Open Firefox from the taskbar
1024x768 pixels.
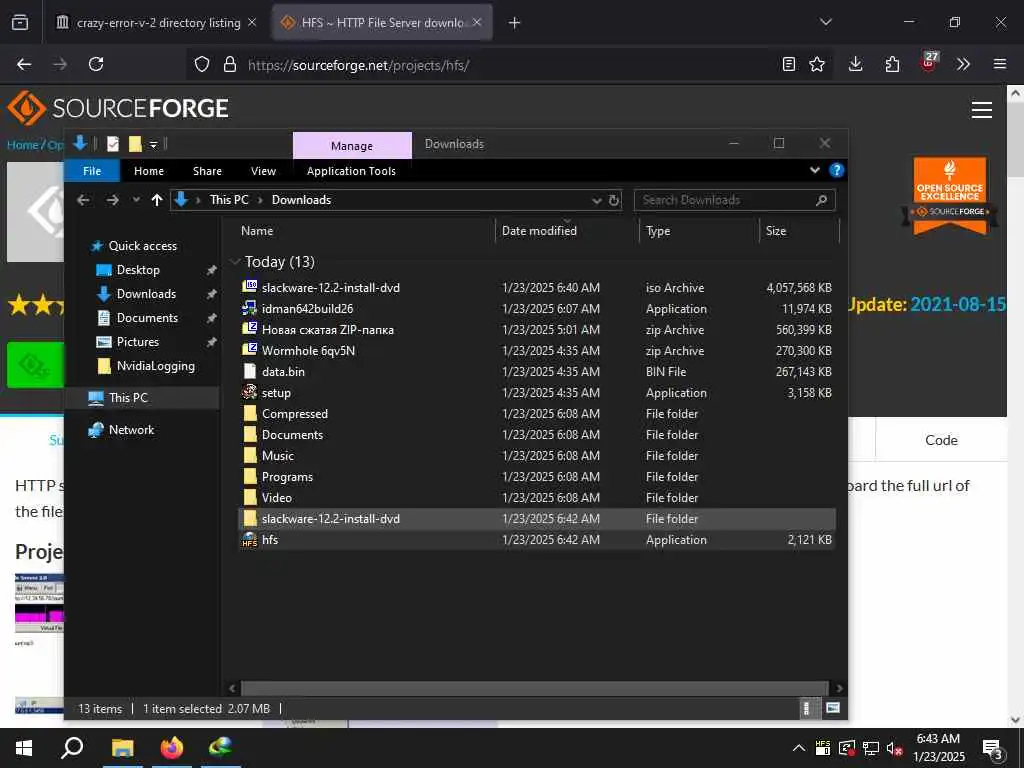pyautogui.click(x=172, y=748)
